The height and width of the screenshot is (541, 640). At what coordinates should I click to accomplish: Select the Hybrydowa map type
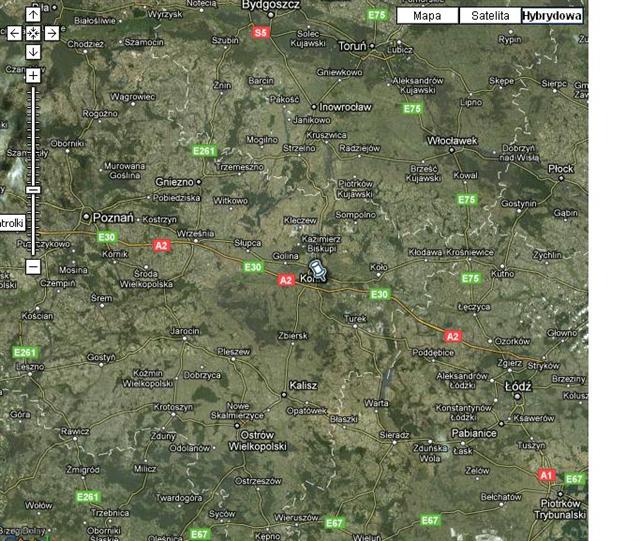click(x=551, y=16)
